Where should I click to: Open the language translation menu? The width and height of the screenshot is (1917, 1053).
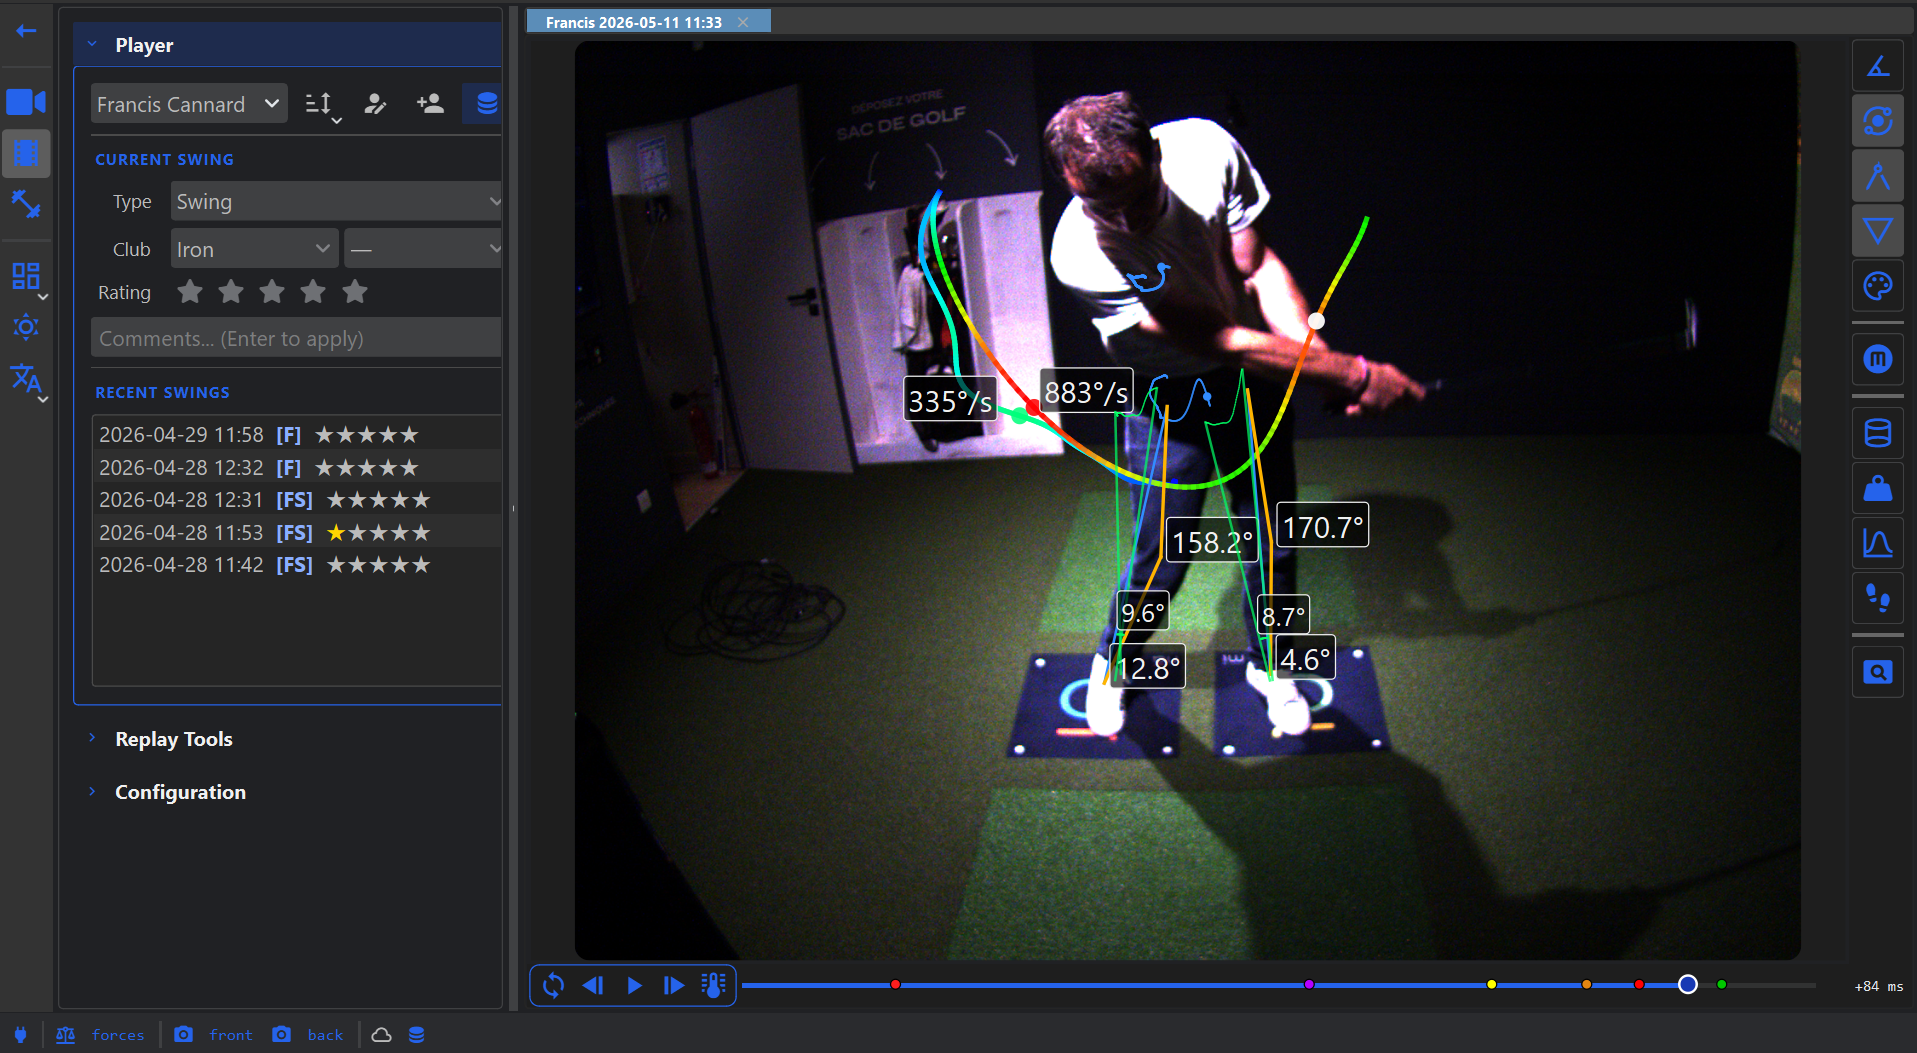pyautogui.click(x=26, y=380)
